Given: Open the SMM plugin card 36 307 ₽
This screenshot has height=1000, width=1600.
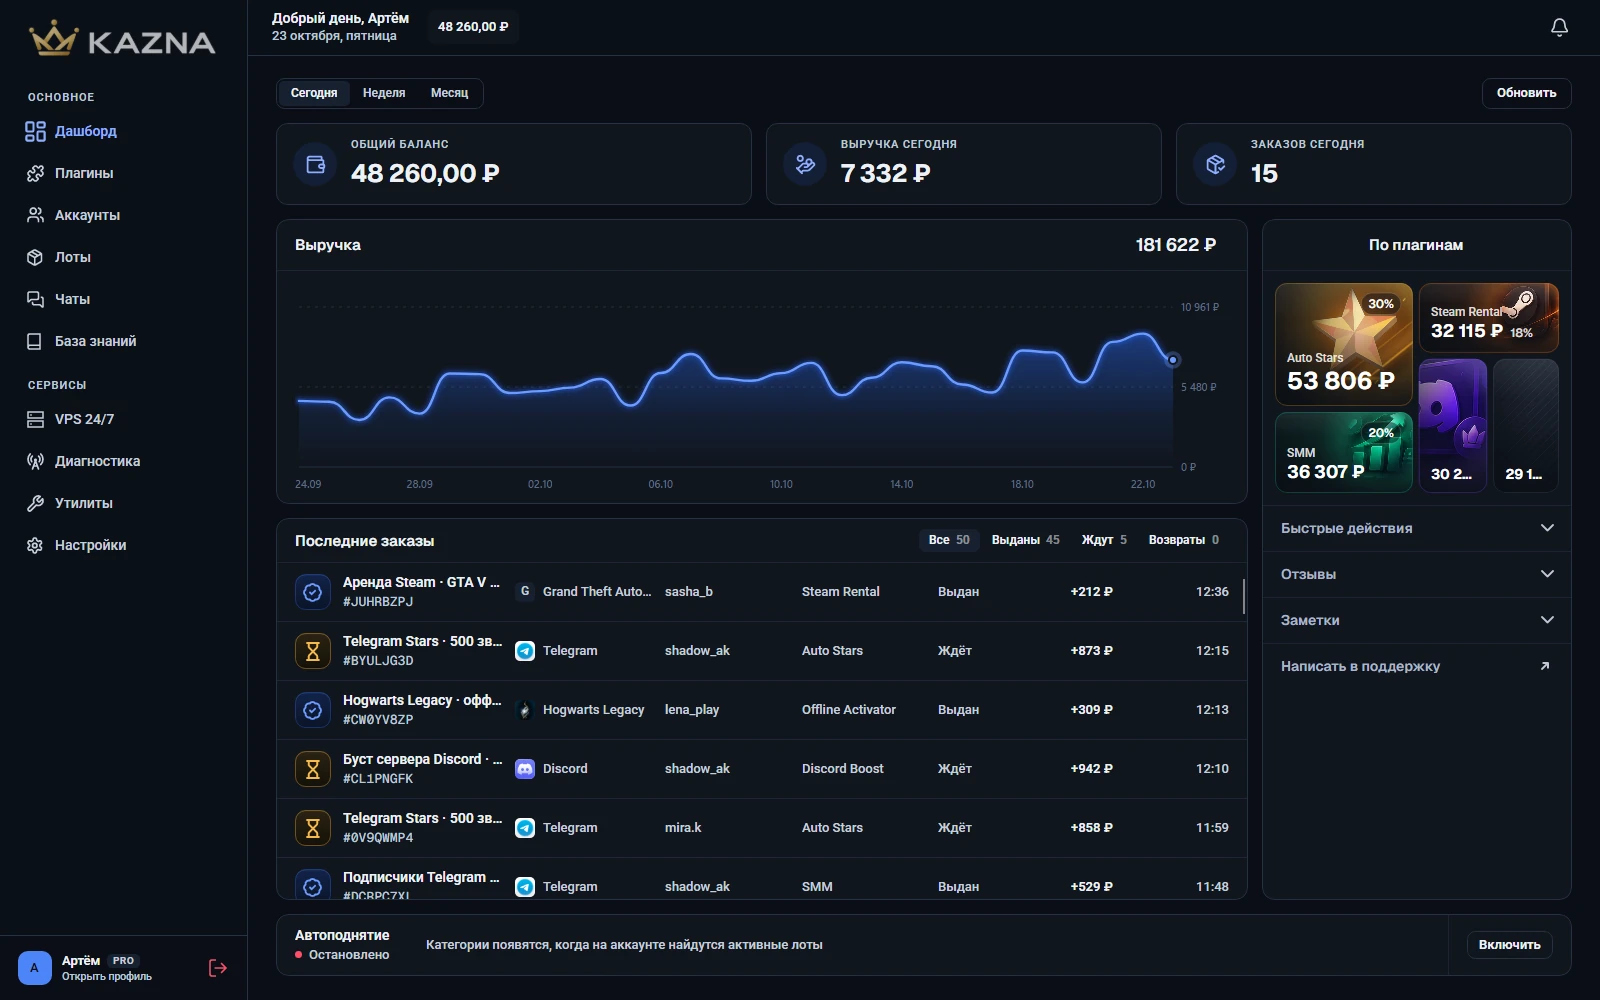Looking at the screenshot, I should click(1344, 452).
